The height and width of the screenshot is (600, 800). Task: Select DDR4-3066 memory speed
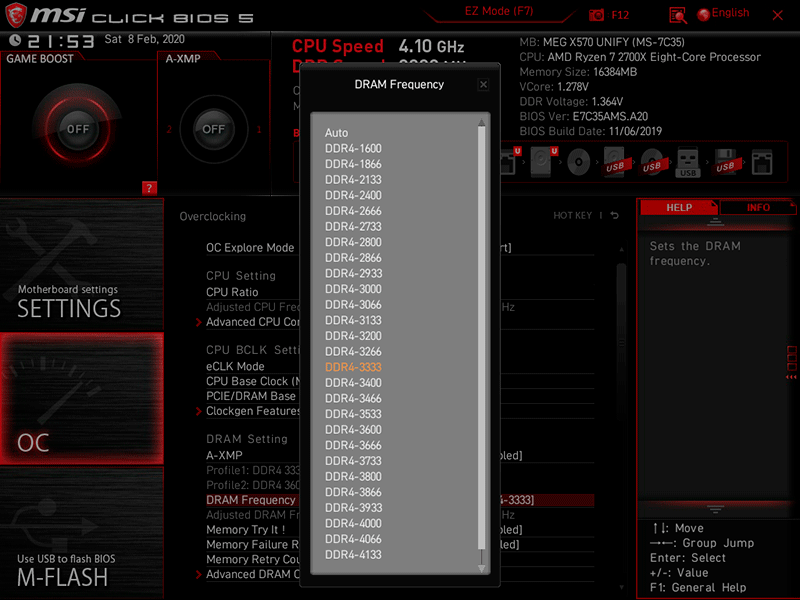(353, 305)
